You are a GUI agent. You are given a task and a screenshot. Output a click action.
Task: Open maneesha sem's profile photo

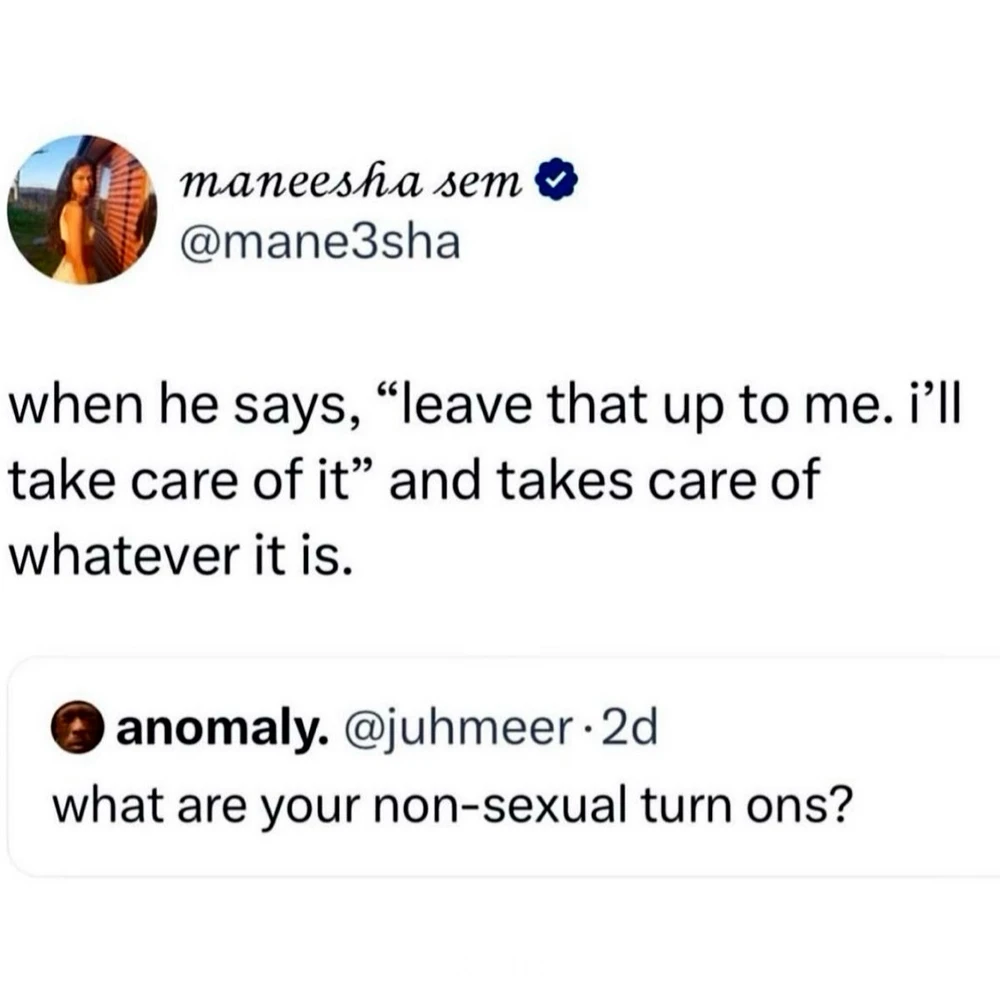tap(82, 210)
